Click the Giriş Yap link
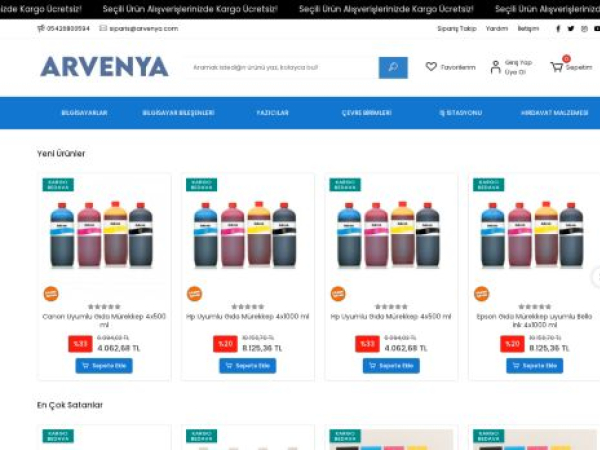 518,62
